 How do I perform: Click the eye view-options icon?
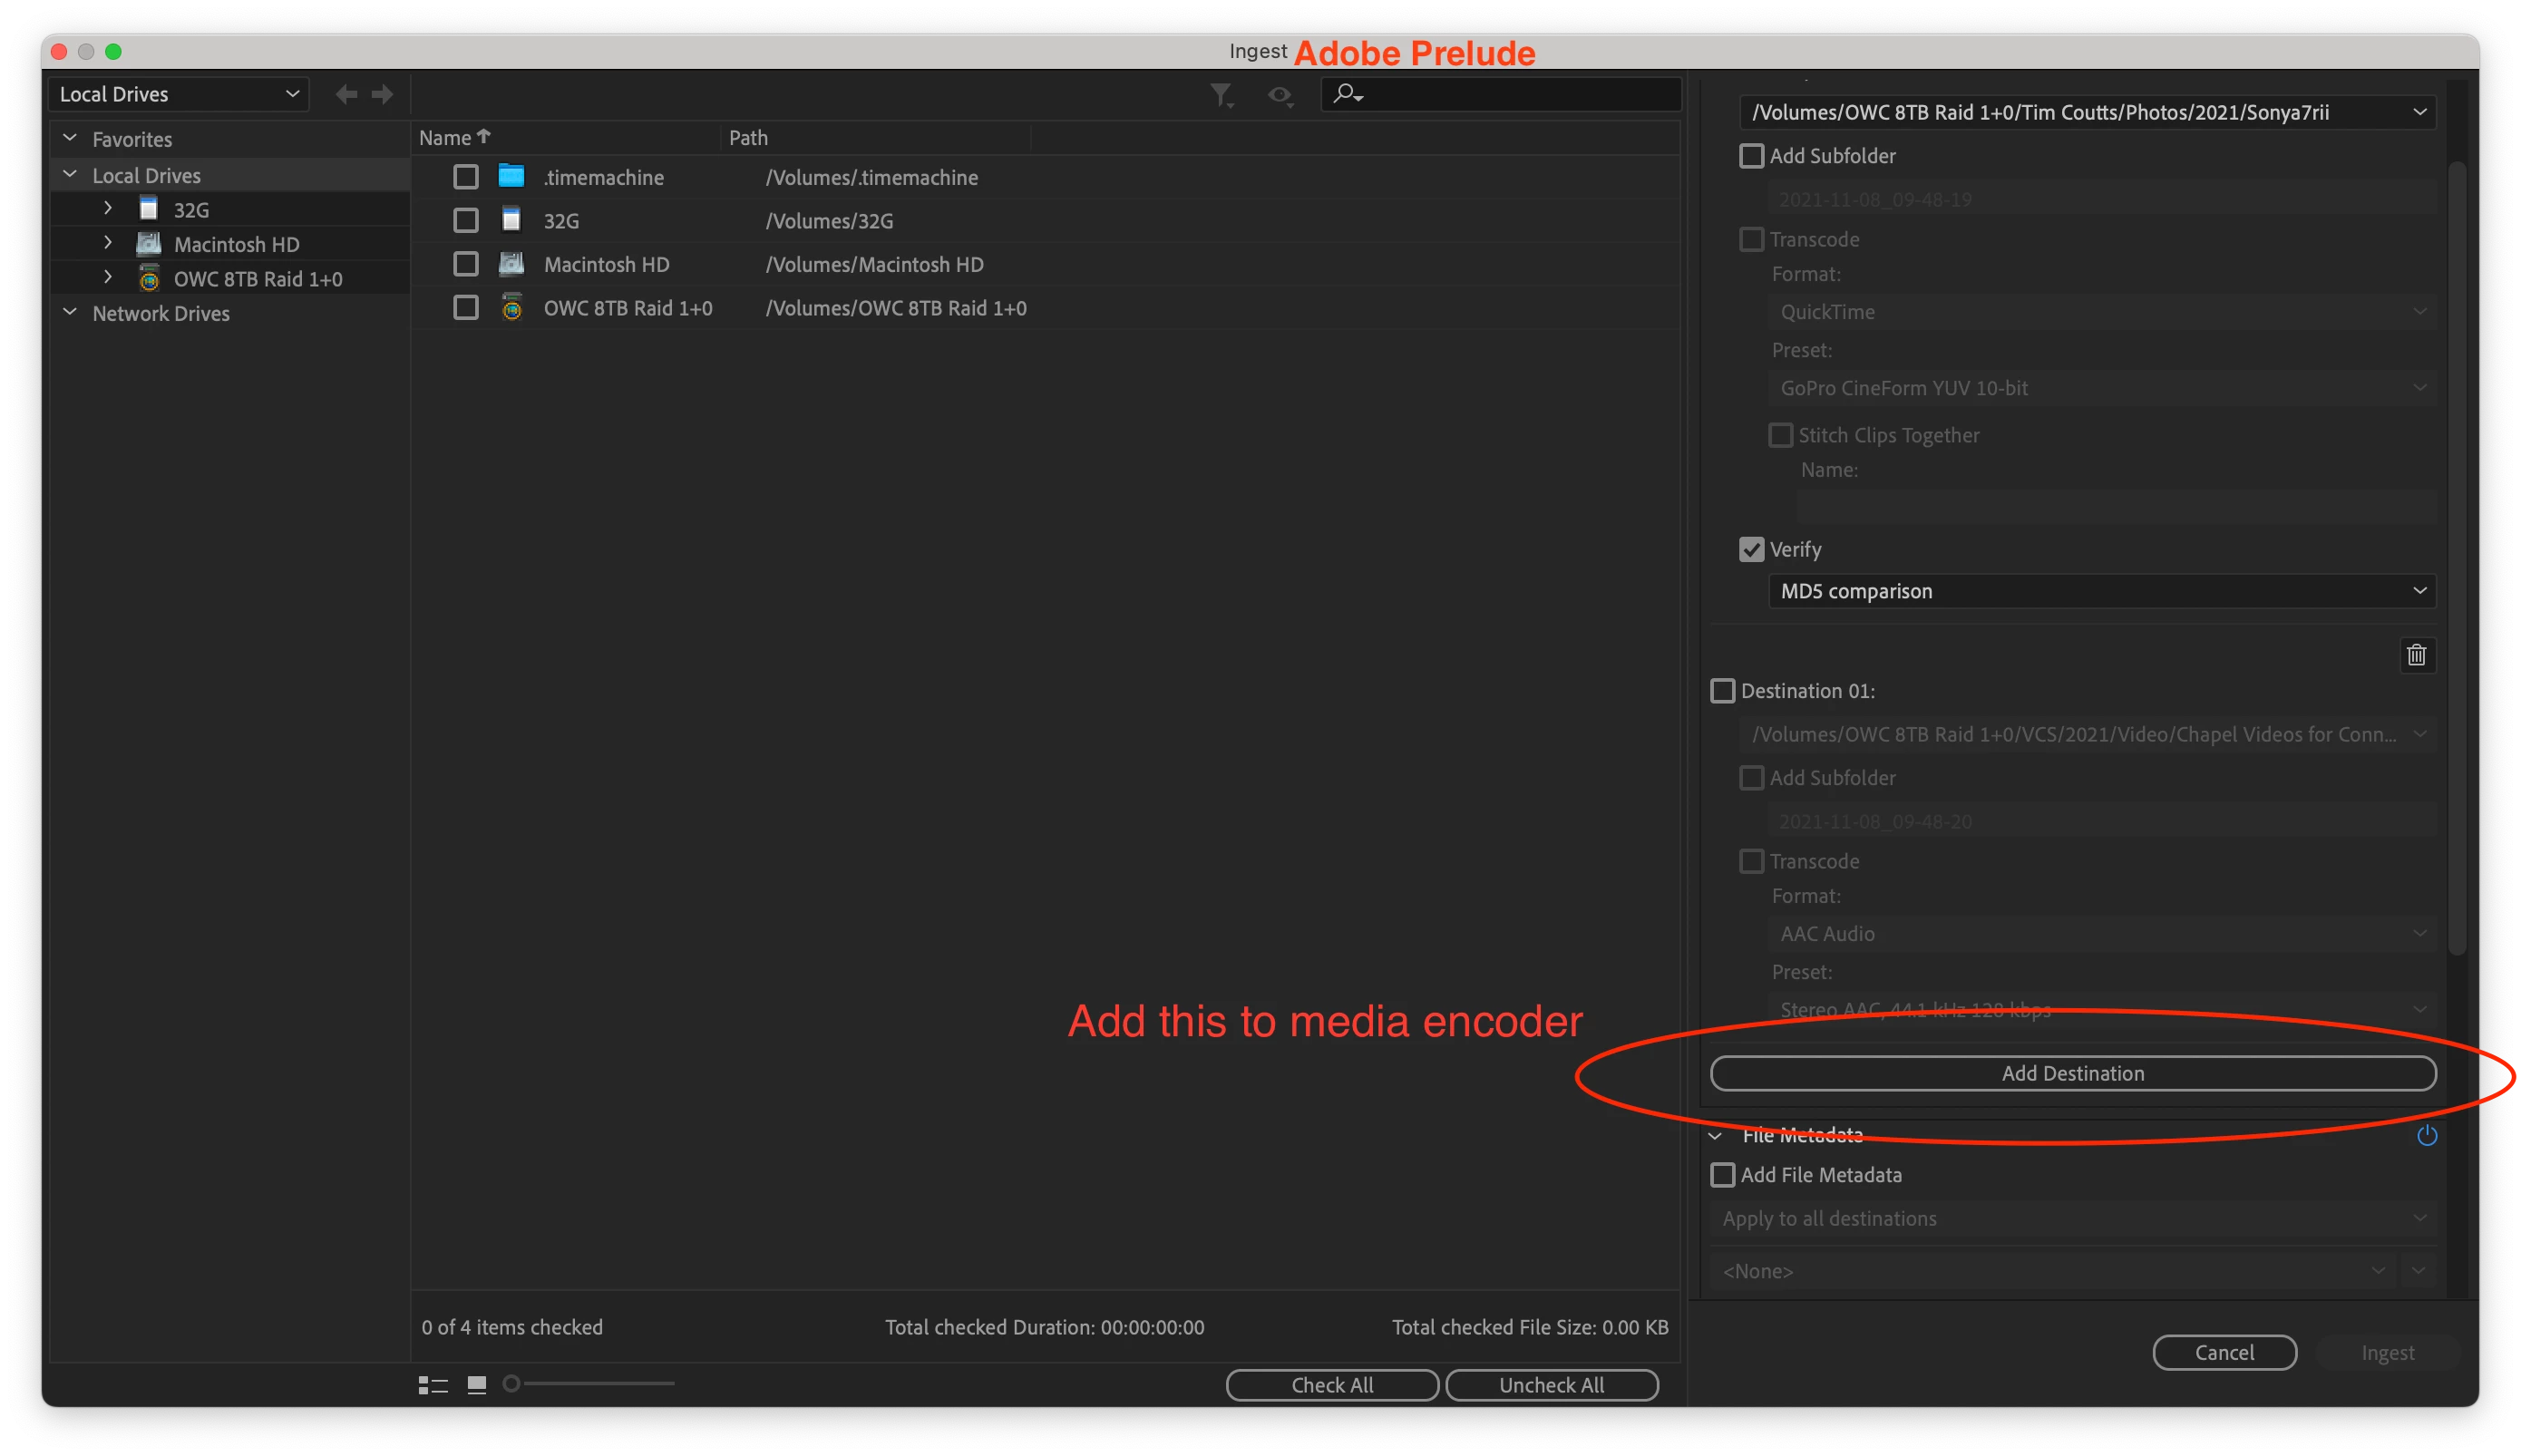click(x=1279, y=95)
